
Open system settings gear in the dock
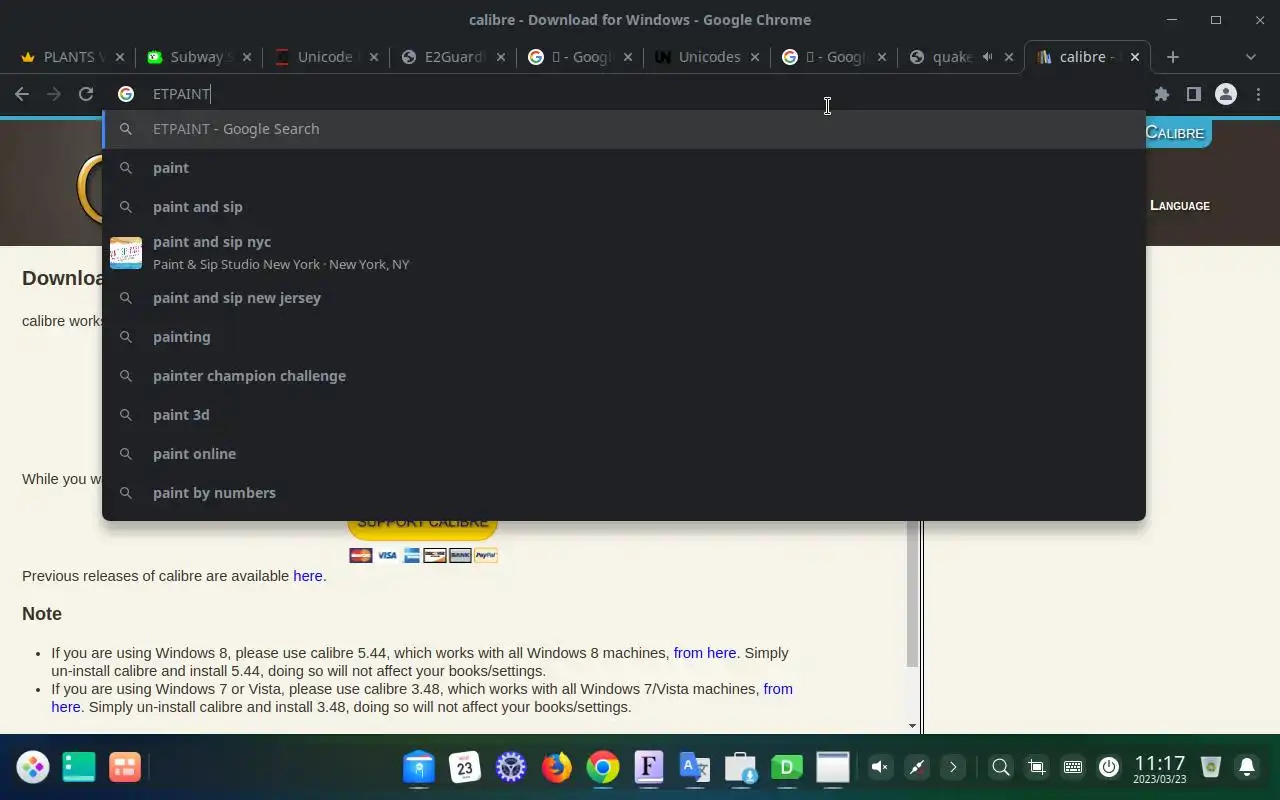coord(511,767)
